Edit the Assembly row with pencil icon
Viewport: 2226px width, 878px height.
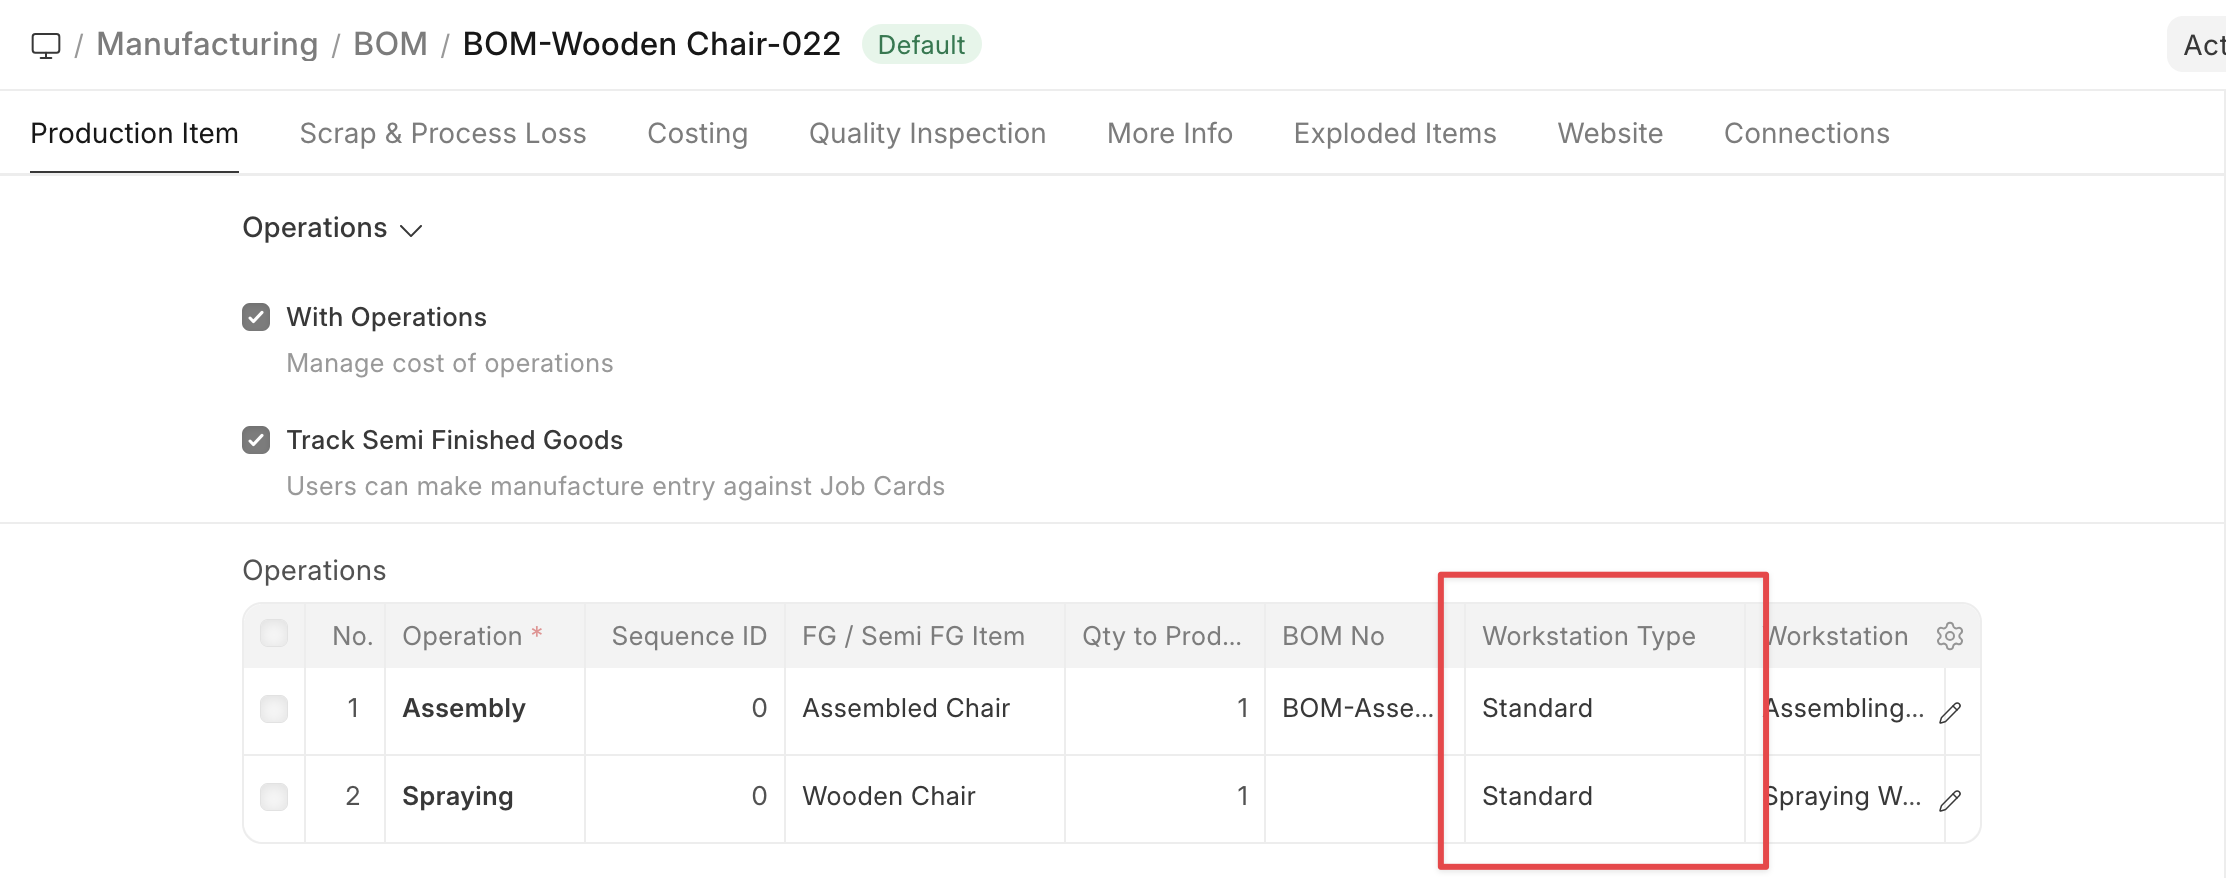coord(1949,712)
